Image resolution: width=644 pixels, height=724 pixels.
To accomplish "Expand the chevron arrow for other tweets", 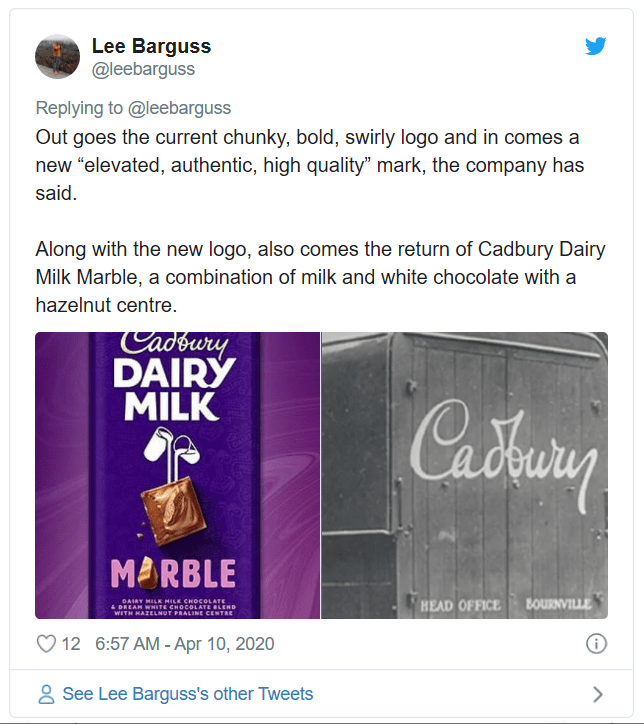I will [597, 694].
